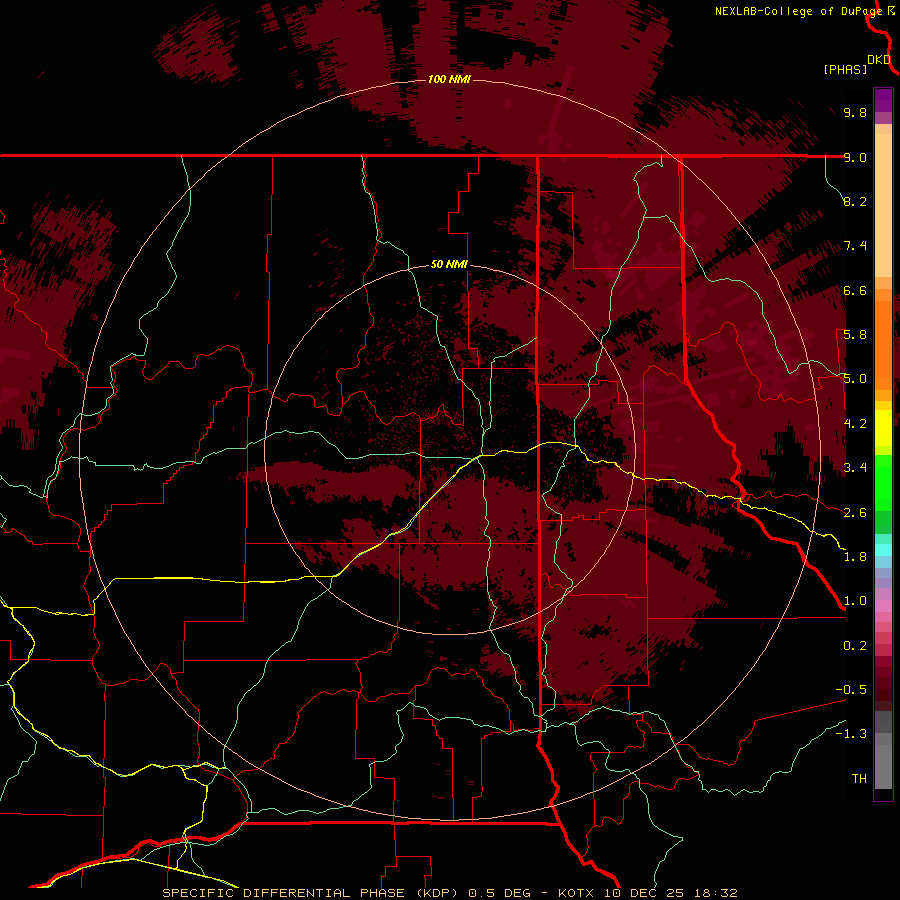
Task: Click the "TH" threshold label on the scale
Action: click(x=859, y=779)
